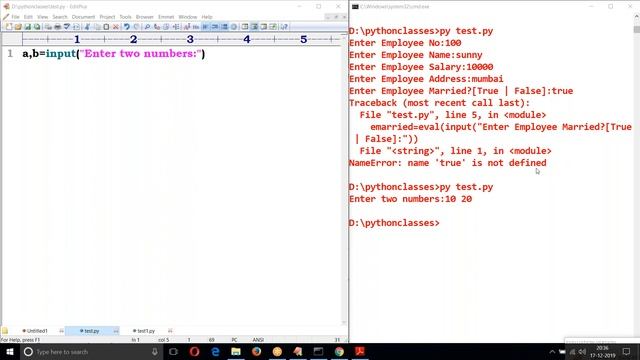Screen dimensions: 640x360
Task: Click the 'Enter two numbers:10 20' output line
Action: [410, 199]
